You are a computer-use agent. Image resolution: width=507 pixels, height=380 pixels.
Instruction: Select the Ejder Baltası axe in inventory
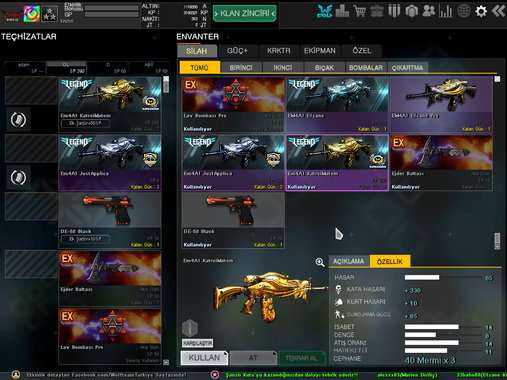tap(441, 163)
